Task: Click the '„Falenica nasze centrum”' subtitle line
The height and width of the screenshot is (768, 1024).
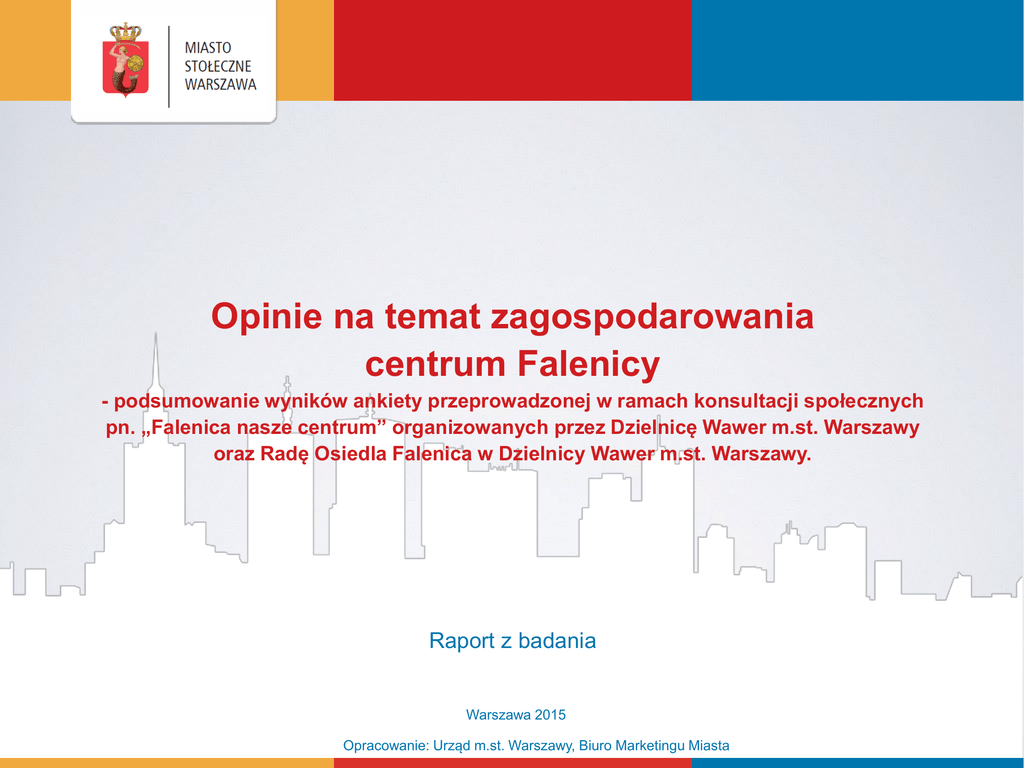Action: tap(512, 428)
